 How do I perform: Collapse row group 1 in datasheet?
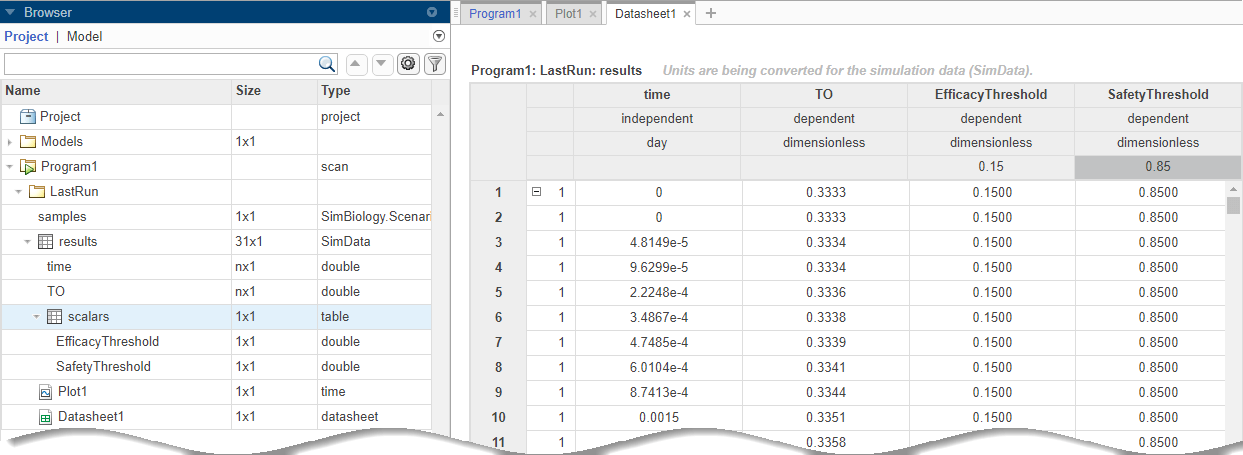[537, 192]
